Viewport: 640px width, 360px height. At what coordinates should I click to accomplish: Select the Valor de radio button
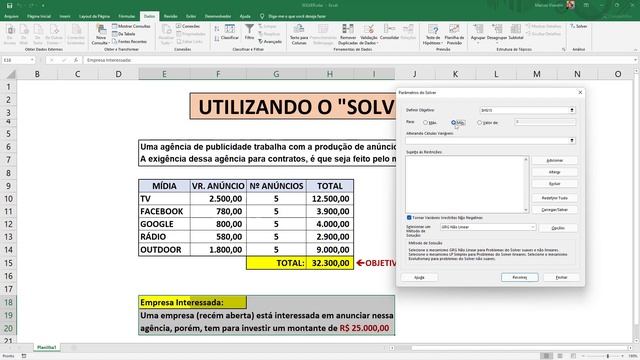pos(480,122)
